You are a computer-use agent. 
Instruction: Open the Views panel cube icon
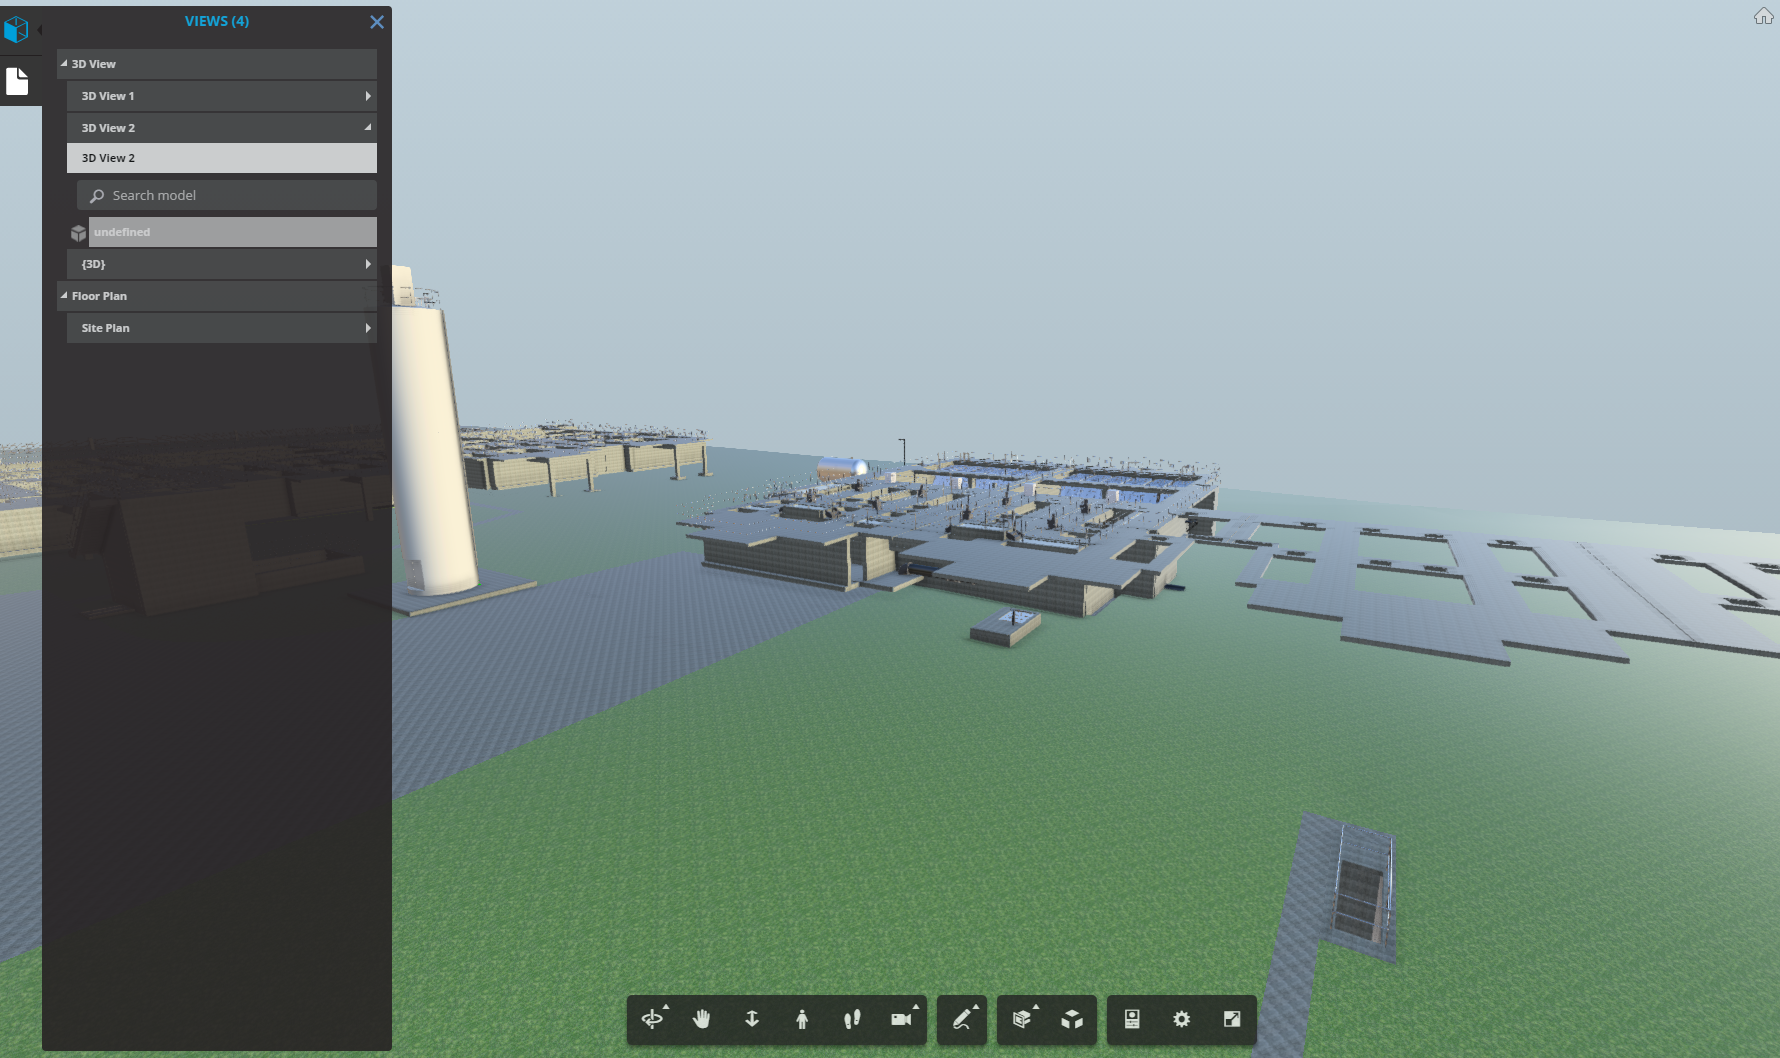click(15, 29)
